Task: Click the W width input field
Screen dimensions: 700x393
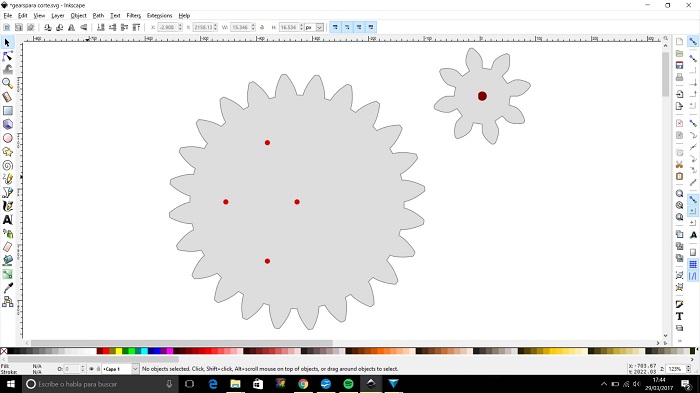Action: pyautogui.click(x=240, y=27)
